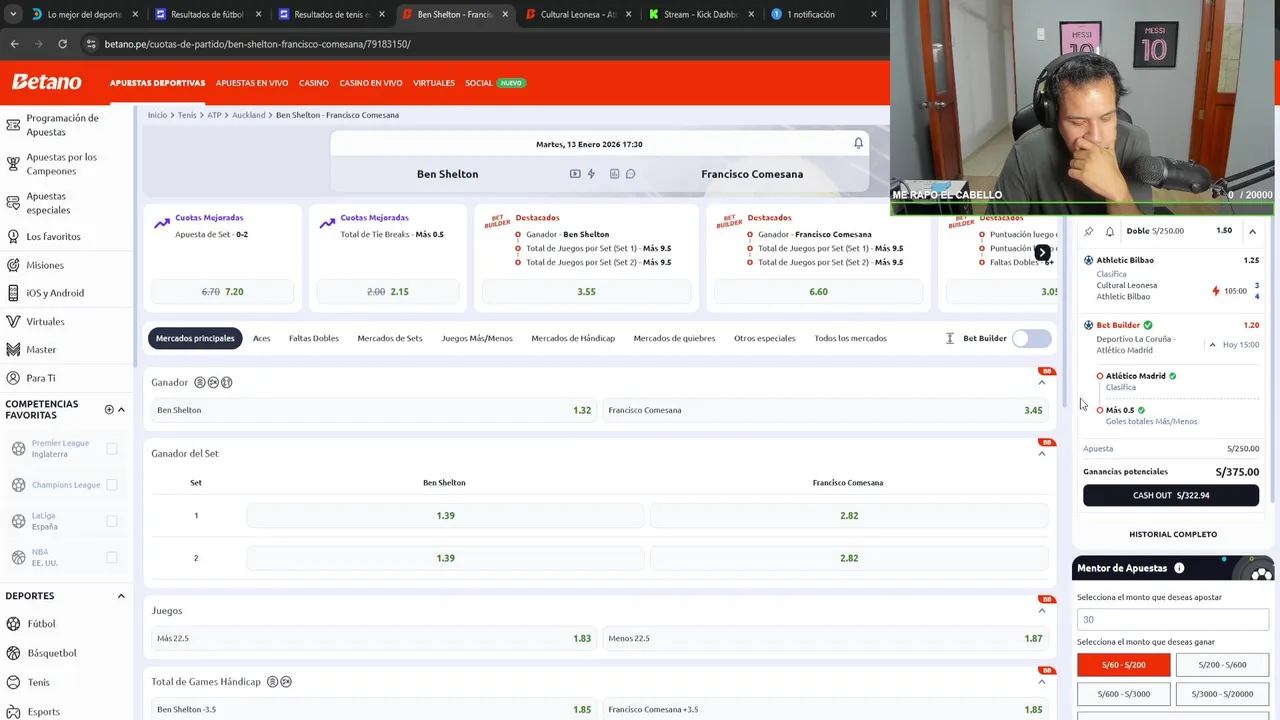Click the amount to bet input field
This screenshot has width=1280, height=720.
[x=1173, y=620]
